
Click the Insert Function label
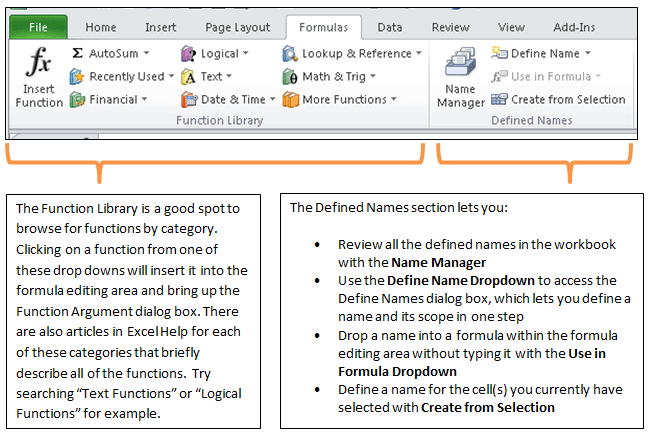(39, 95)
